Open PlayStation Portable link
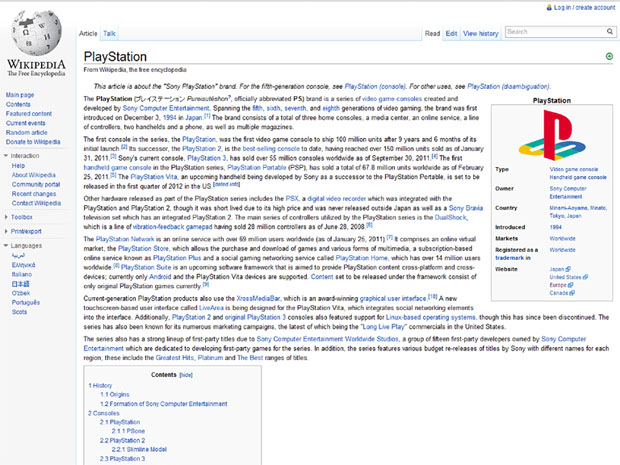Image resolution: width=620 pixels, height=465 pixels. tap(257, 167)
